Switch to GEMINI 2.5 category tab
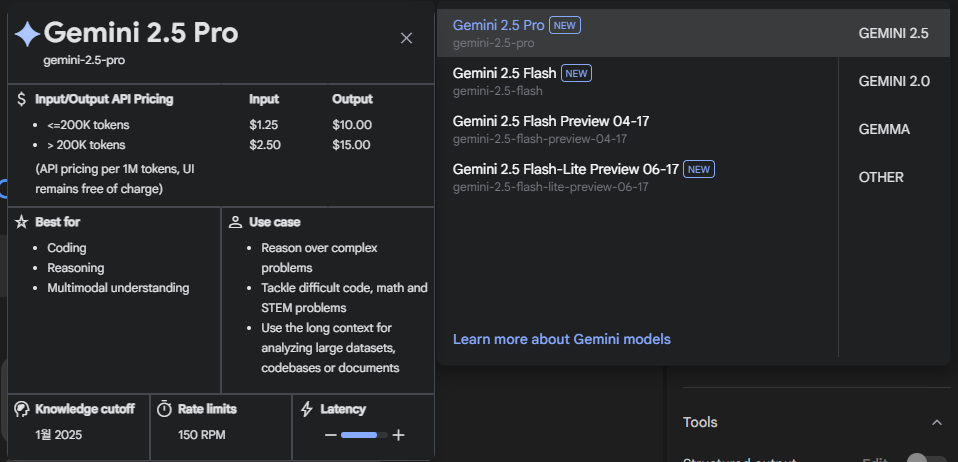Screen dimensions: 958x462 (x=894, y=34)
